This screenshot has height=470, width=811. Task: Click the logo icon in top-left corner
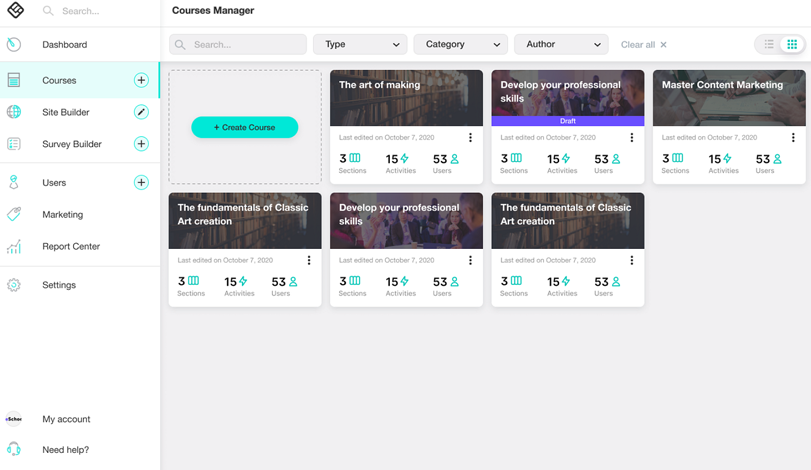tap(15, 11)
